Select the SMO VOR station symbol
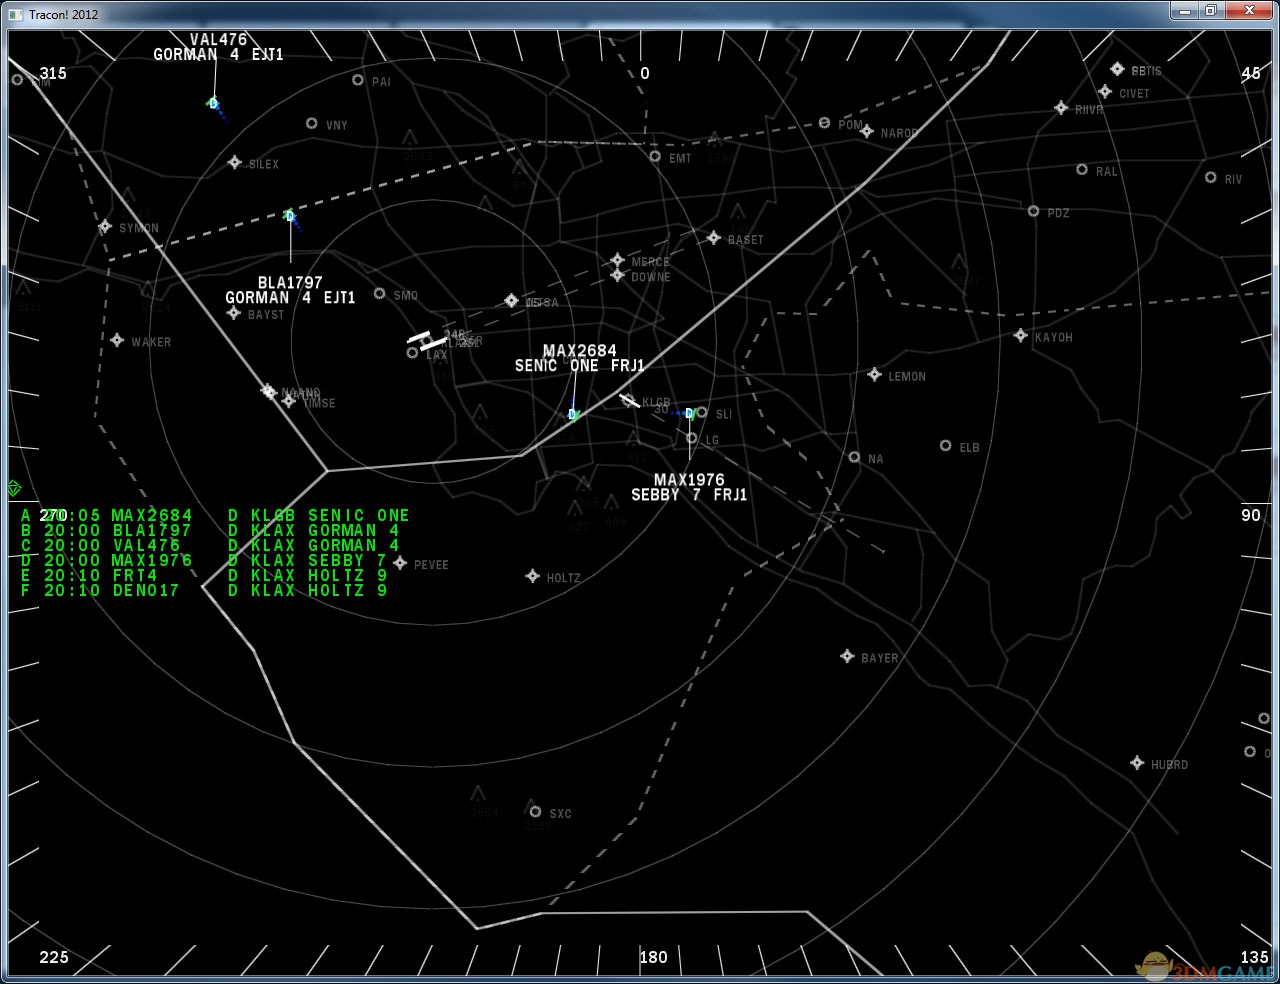Viewport: 1280px width, 984px height. click(380, 294)
